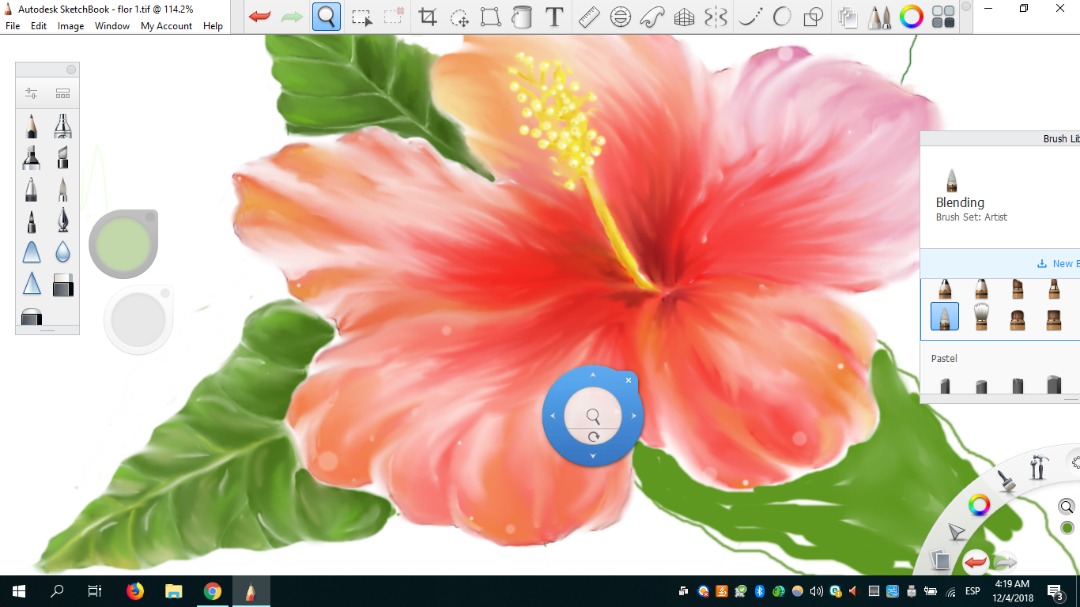1080x607 pixels.
Task: Toggle the Perspective Guides tool
Action: click(x=684, y=17)
